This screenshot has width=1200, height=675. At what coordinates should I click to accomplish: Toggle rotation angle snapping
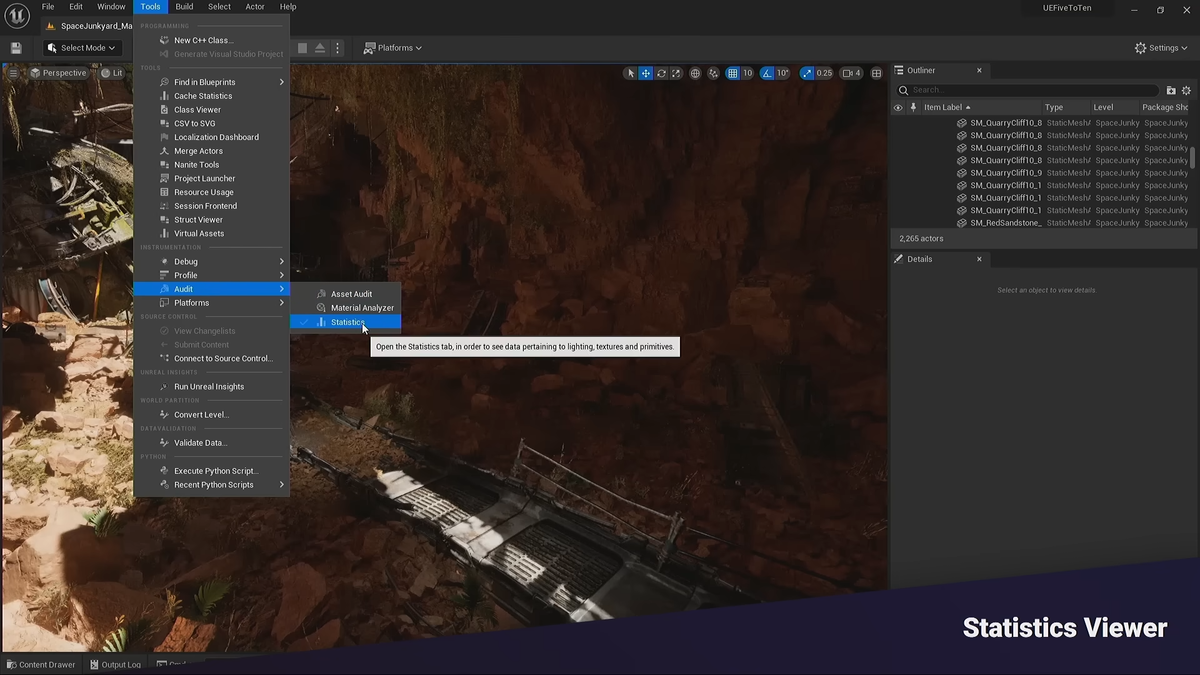tap(767, 73)
